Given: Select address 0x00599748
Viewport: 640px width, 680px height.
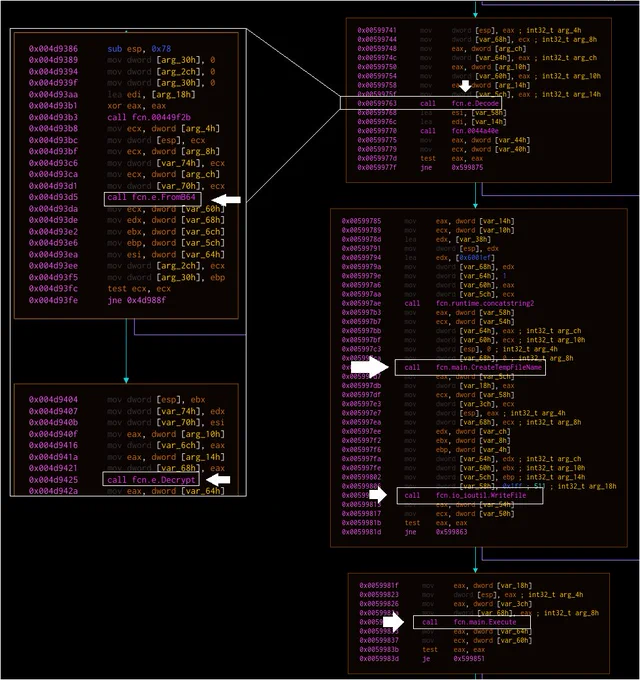Looking at the screenshot, I should [x=377, y=49].
